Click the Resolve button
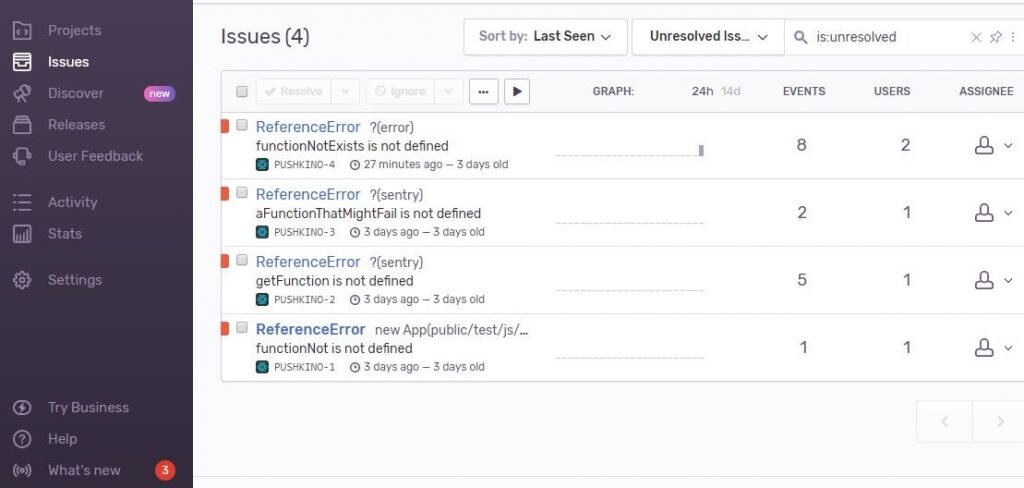 click(x=294, y=91)
